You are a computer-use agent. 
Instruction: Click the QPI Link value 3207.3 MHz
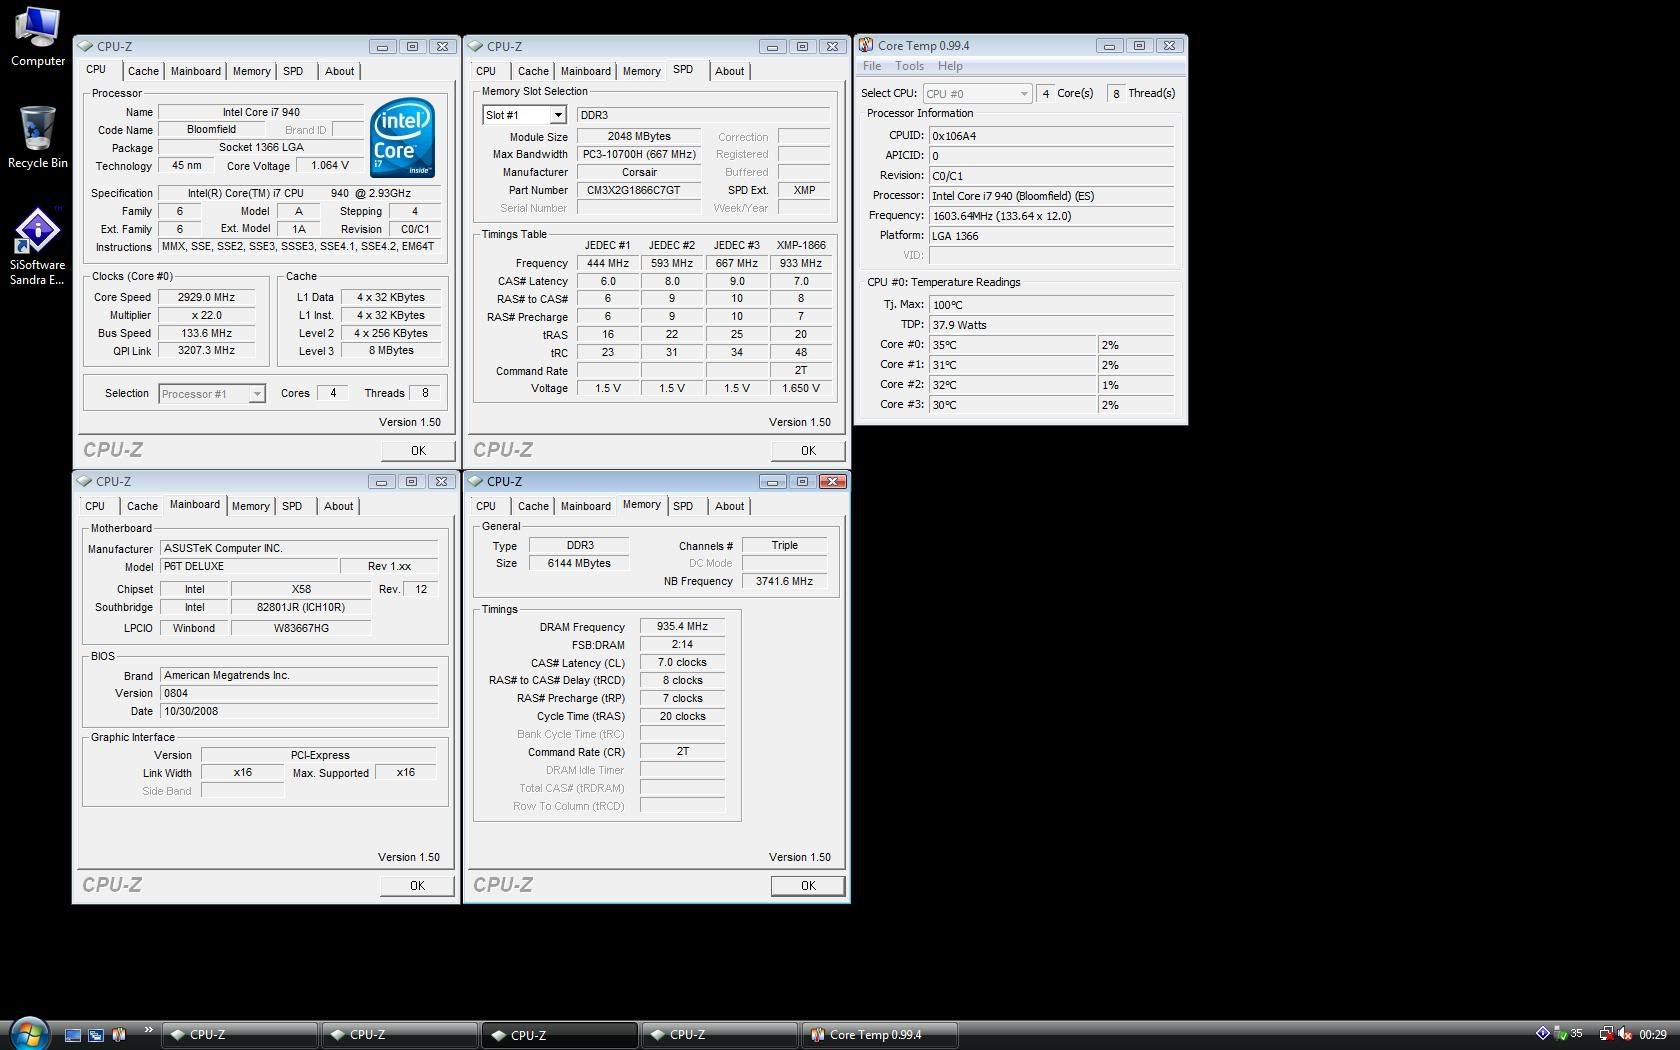point(207,351)
